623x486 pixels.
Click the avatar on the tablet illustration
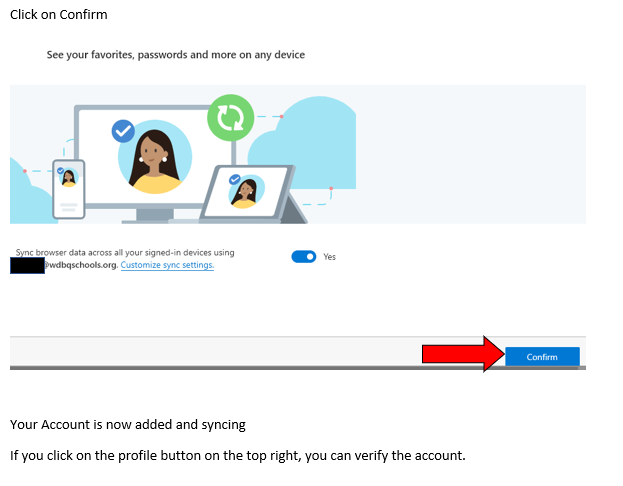tap(244, 191)
